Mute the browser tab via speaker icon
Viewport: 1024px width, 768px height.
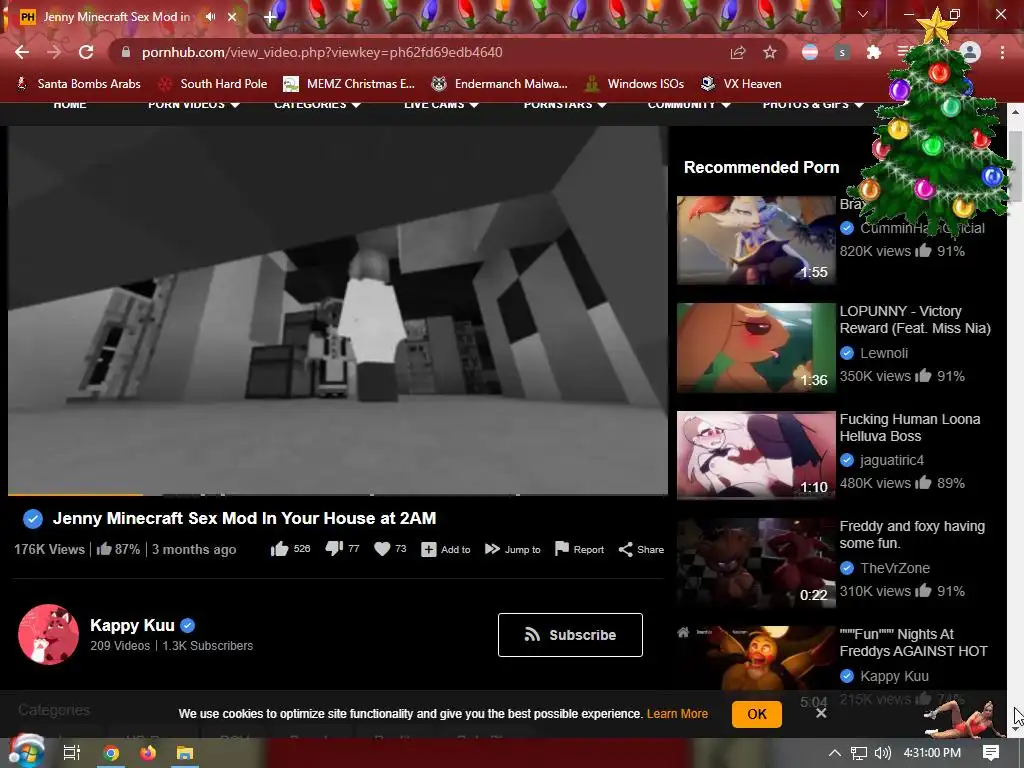click(210, 17)
